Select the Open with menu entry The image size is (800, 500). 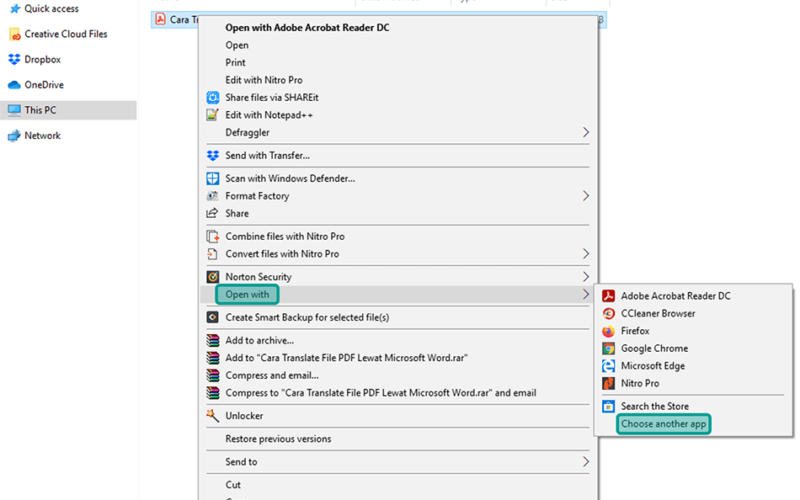[247, 294]
